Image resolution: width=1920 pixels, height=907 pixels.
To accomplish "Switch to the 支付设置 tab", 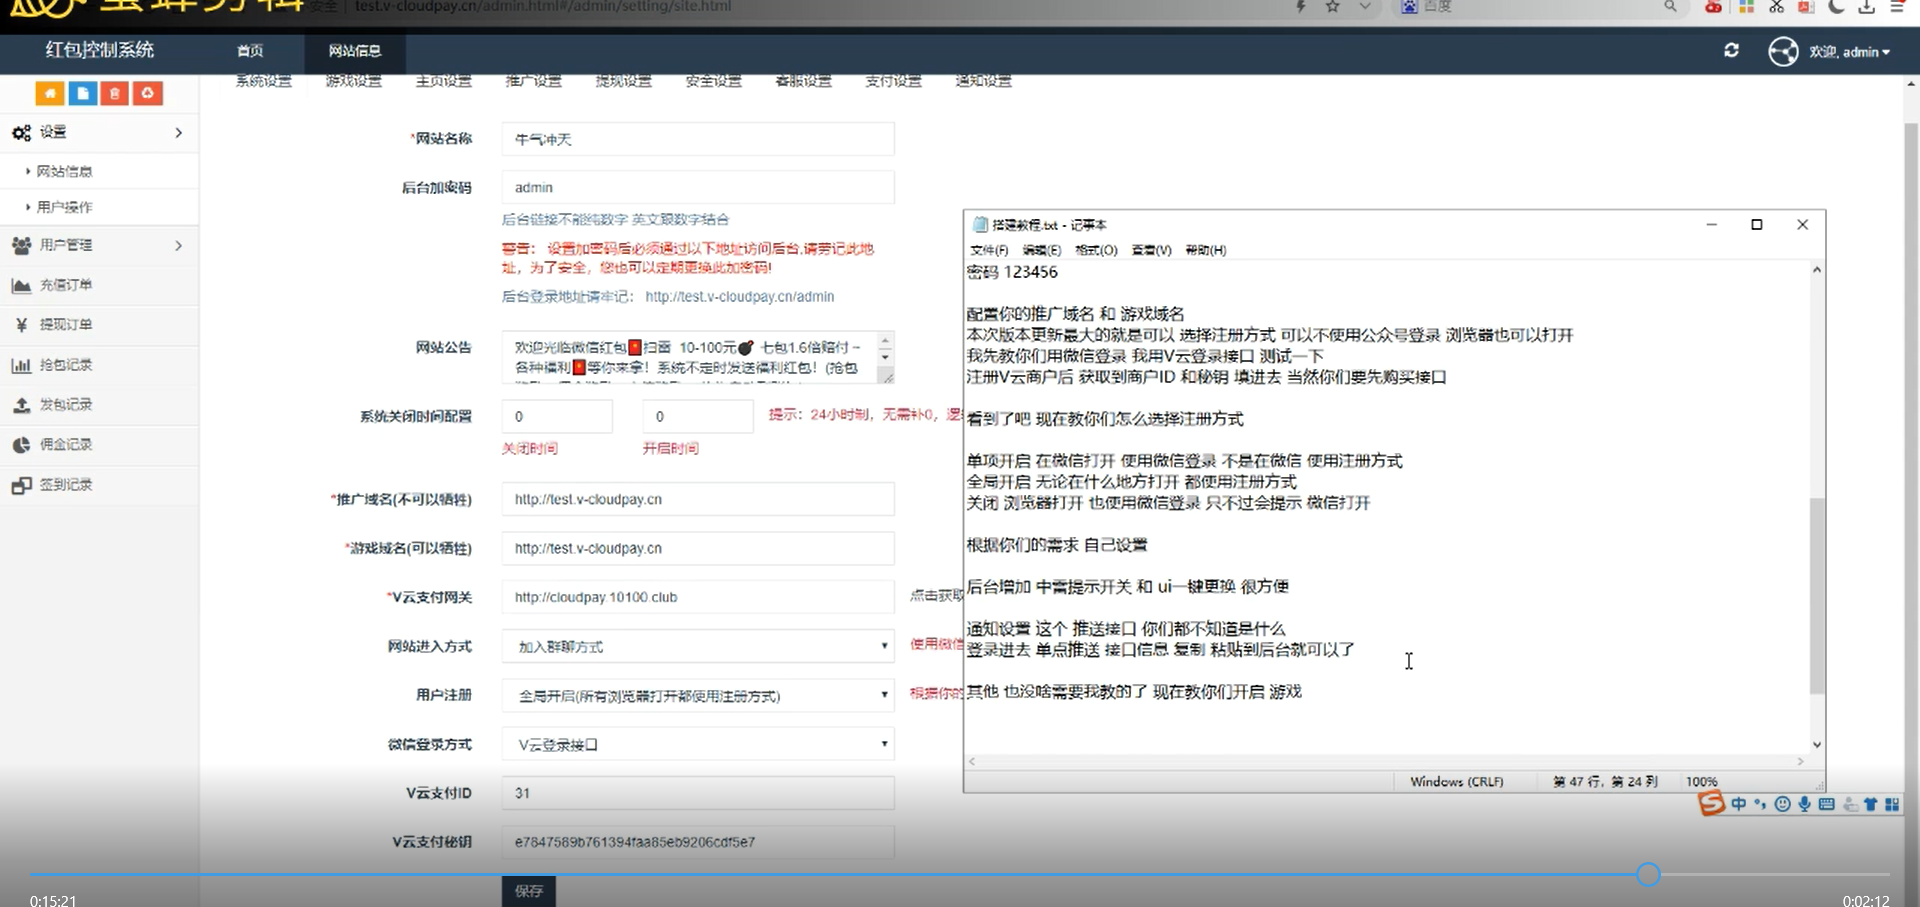I will coord(893,81).
